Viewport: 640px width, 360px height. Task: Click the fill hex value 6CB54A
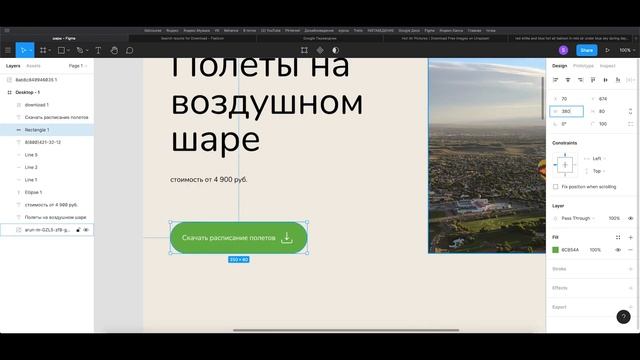click(x=570, y=250)
